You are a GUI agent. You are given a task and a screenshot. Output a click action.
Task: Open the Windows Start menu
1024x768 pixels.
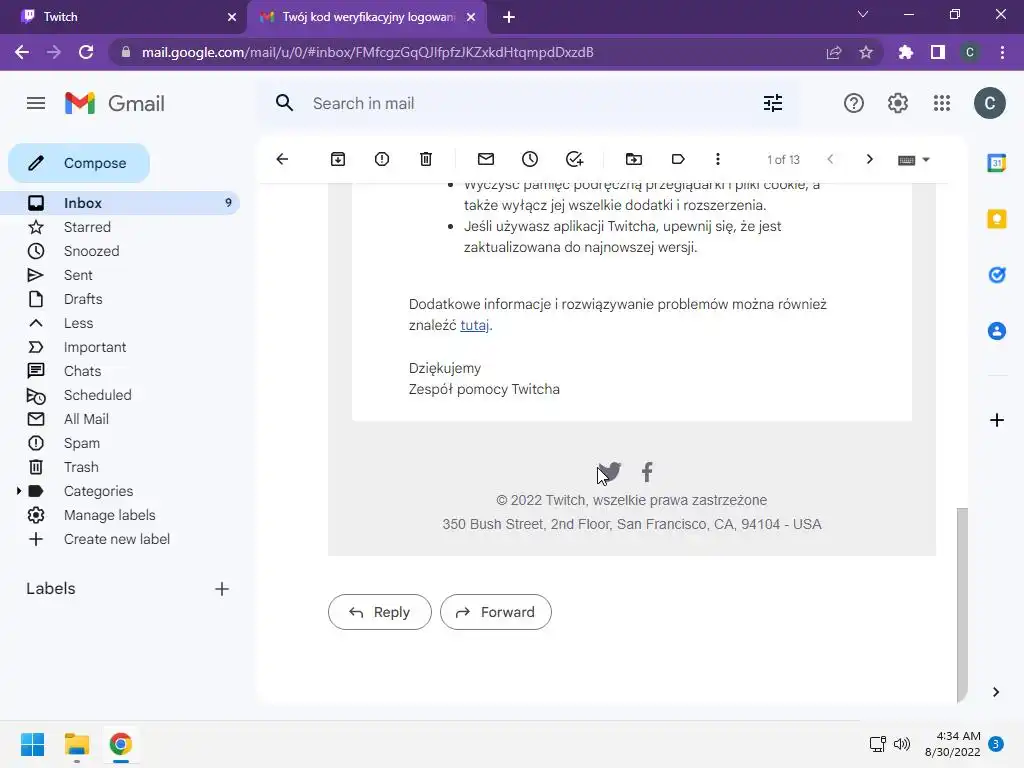tap(33, 744)
